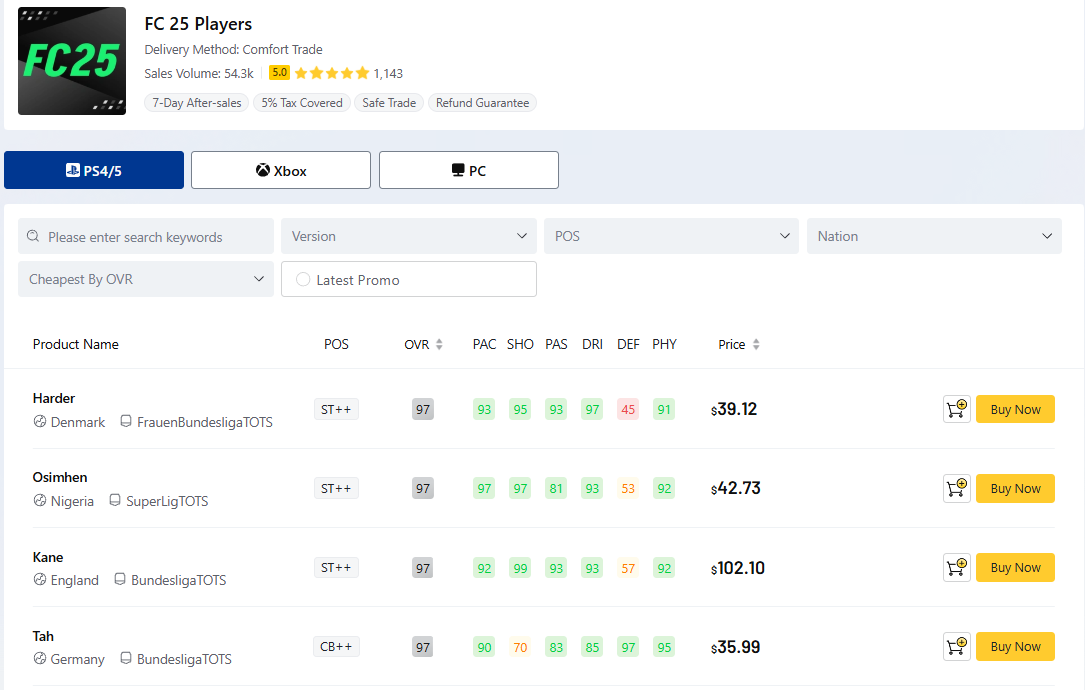Click the PAC column header

[x=484, y=344]
